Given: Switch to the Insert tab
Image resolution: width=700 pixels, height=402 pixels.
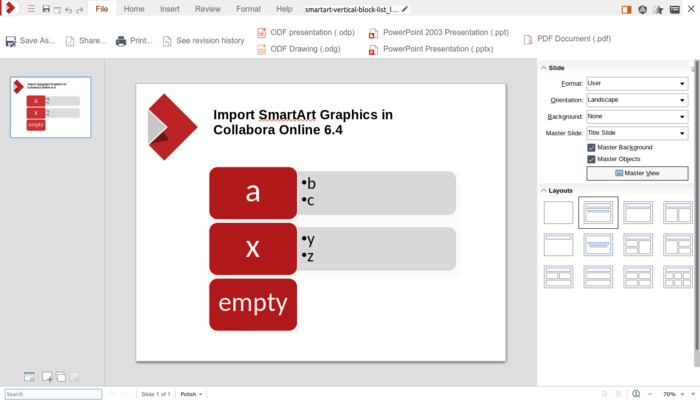Looking at the screenshot, I should point(170,9).
